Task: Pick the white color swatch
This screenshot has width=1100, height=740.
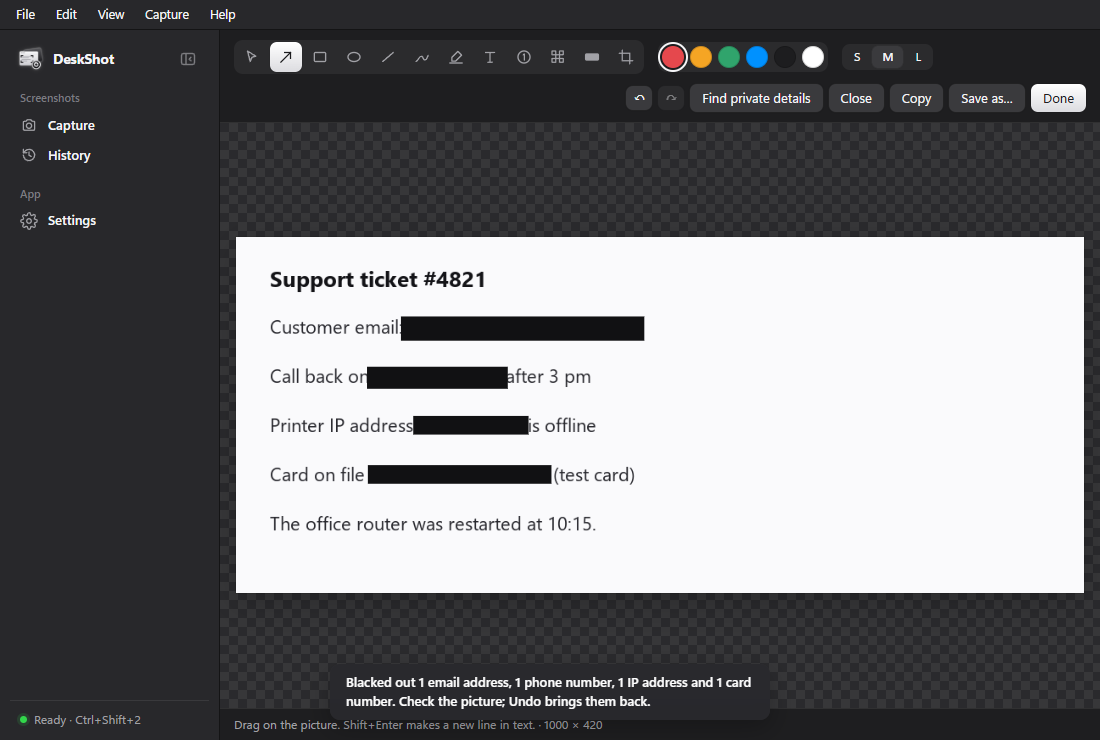Action: point(813,58)
